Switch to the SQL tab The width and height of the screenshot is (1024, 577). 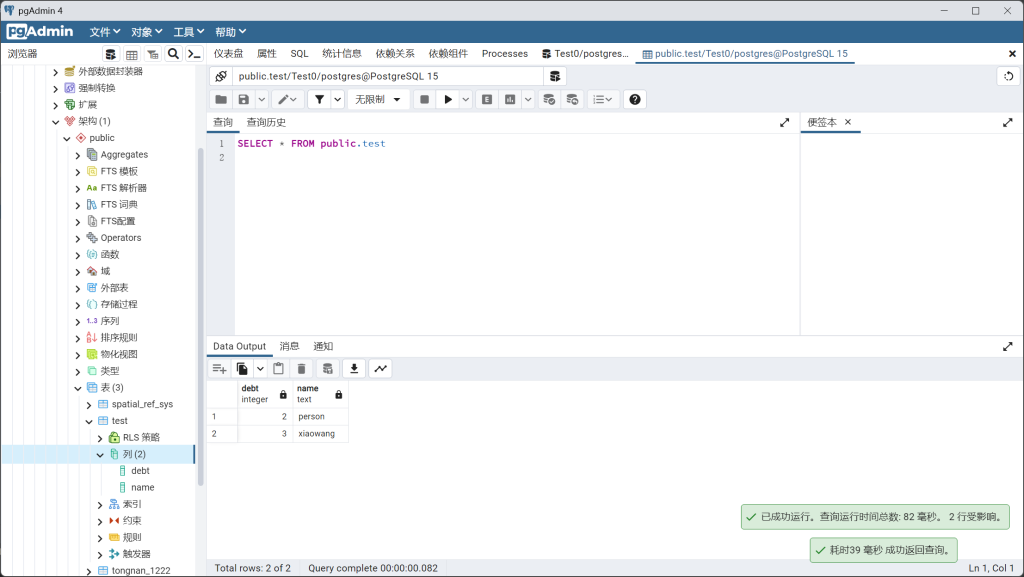point(299,54)
